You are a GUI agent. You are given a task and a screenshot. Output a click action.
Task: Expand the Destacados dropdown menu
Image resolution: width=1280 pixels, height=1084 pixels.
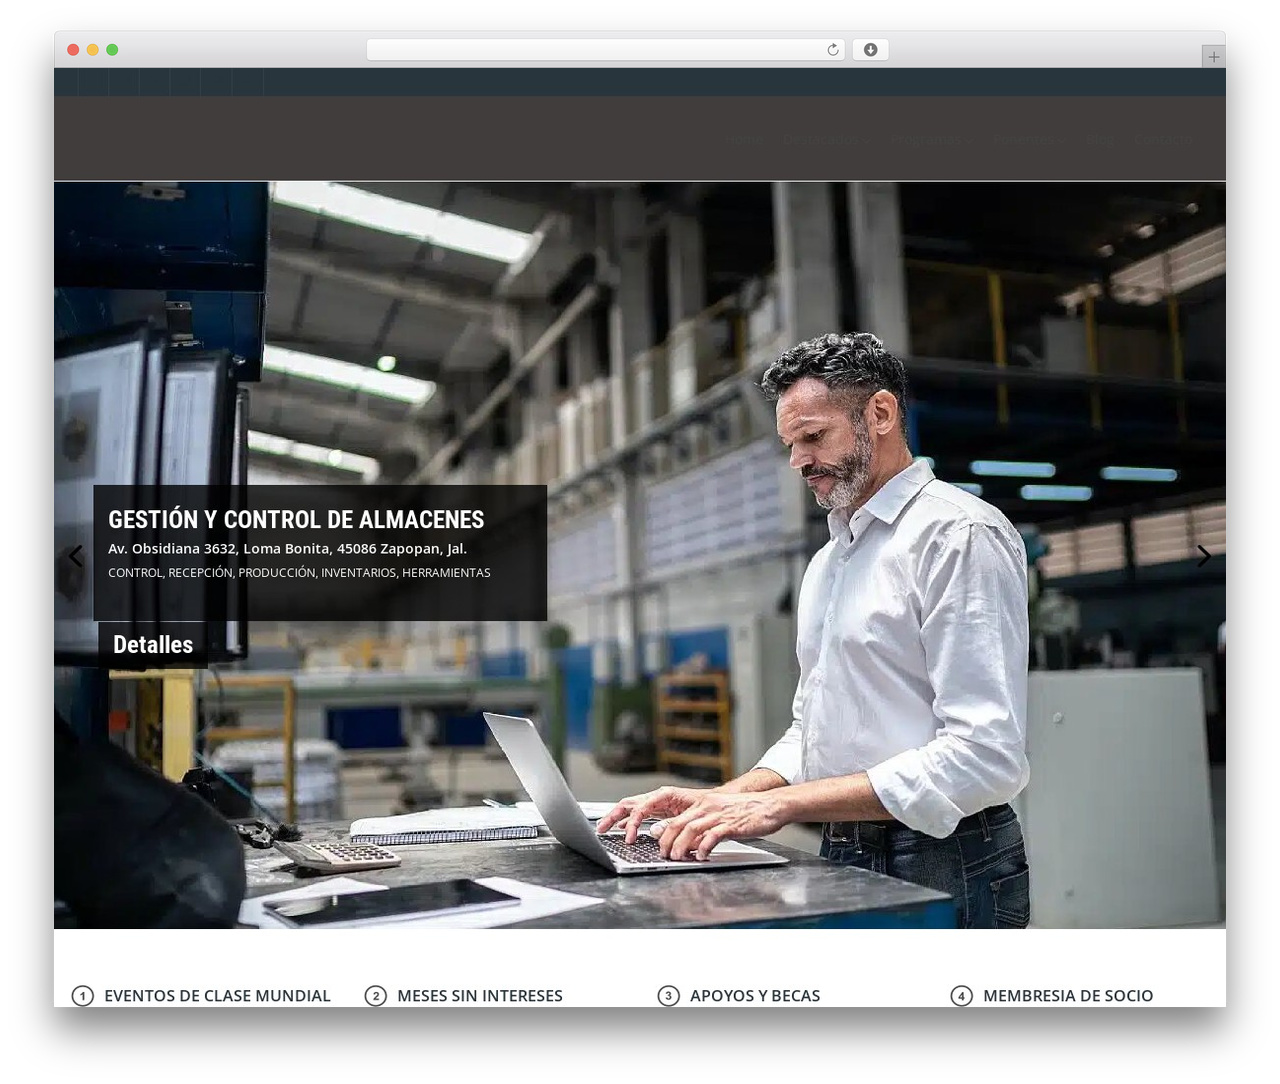[826, 140]
